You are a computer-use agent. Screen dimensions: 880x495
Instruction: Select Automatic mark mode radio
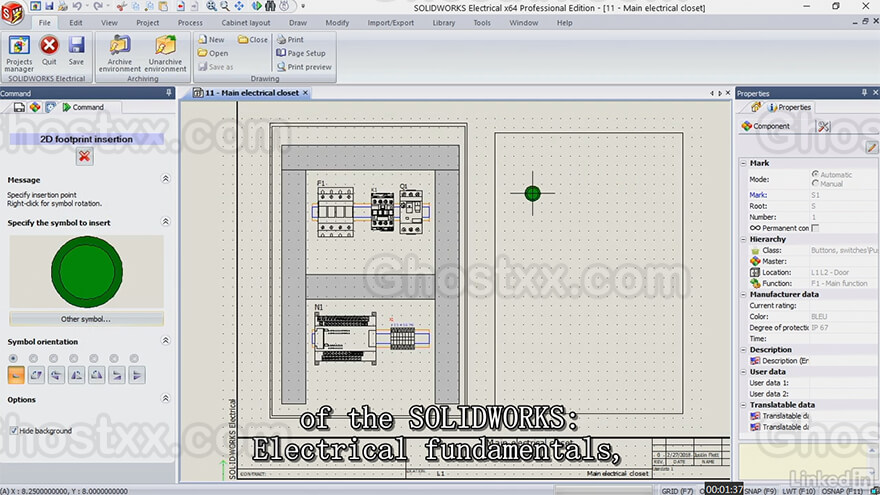click(x=815, y=174)
